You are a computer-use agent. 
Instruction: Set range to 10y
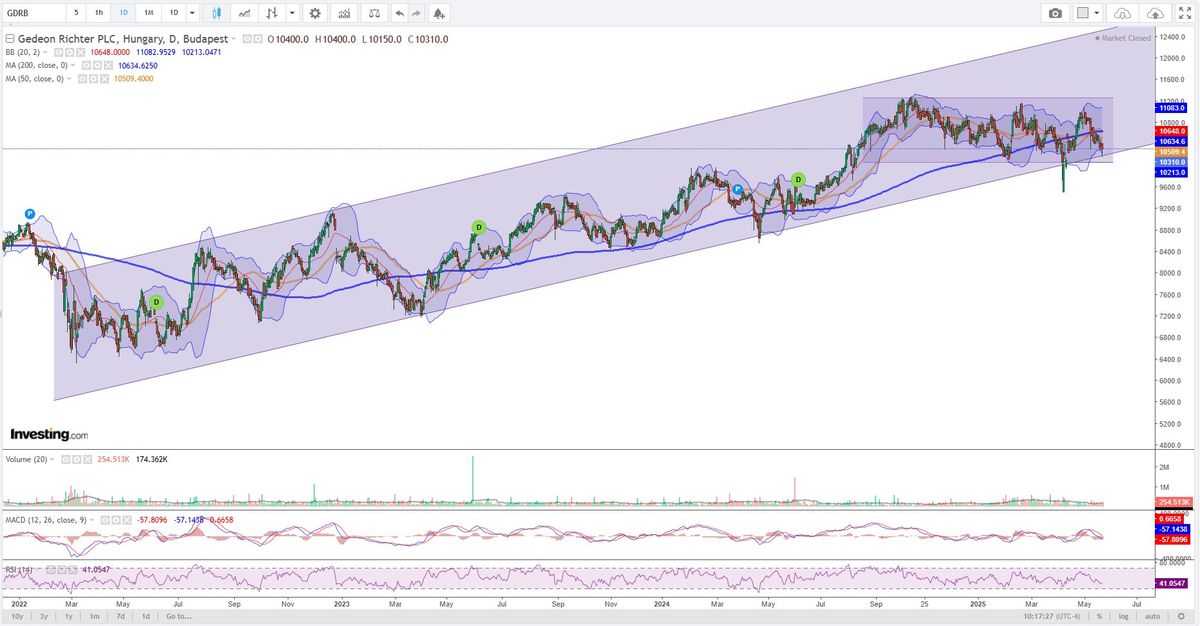pos(15,616)
